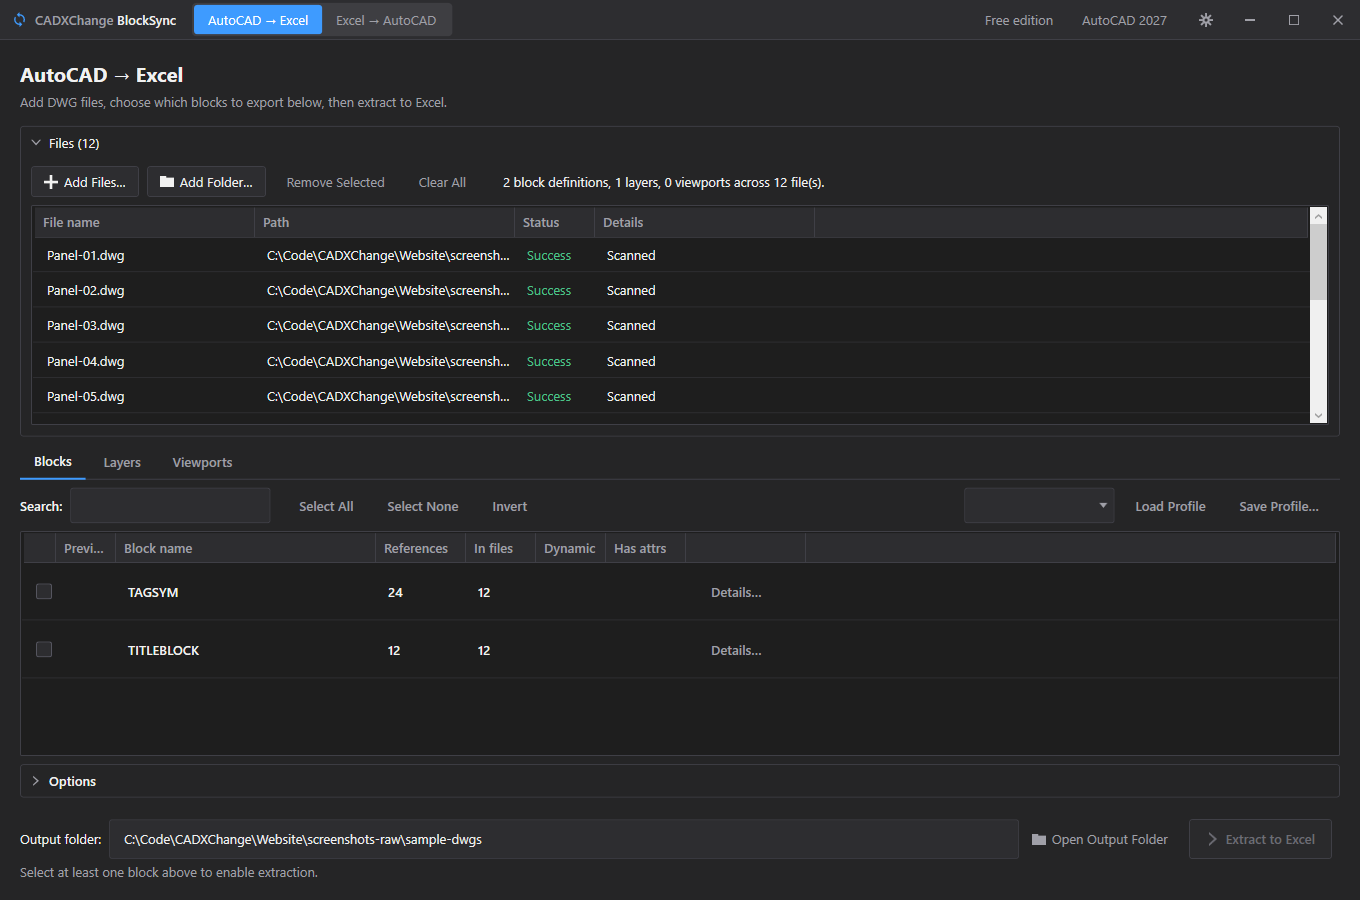Click Select None

(x=423, y=506)
